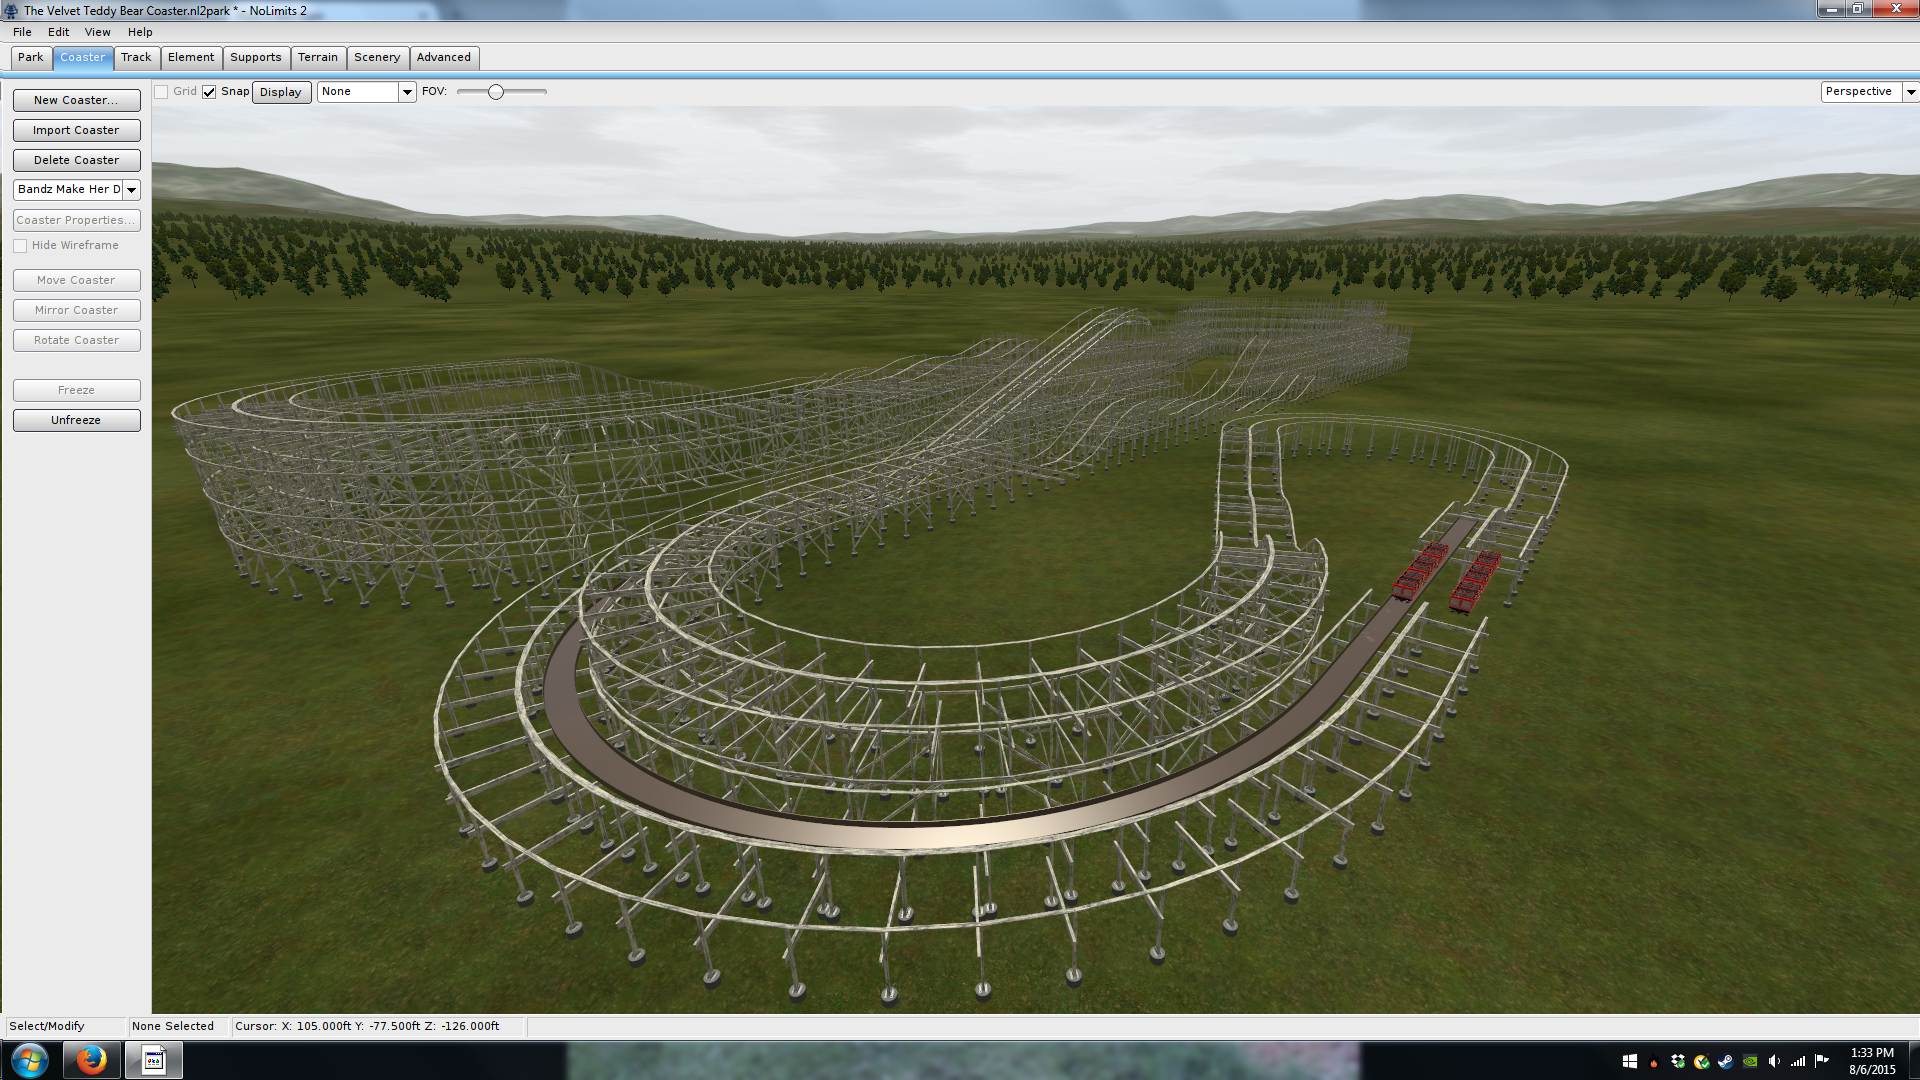Click the Steam tray icon

[1725, 1061]
